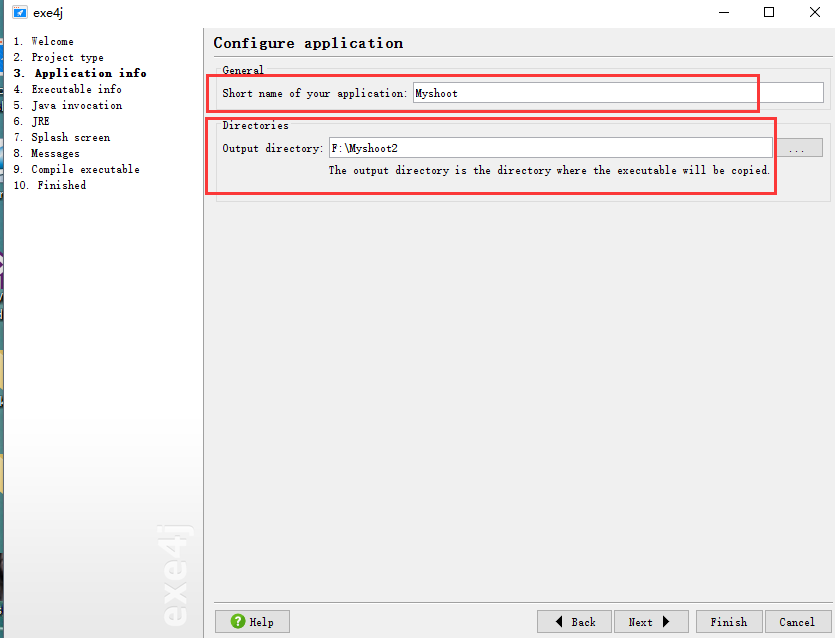Click the "Directories" group label

pyautogui.click(x=256, y=125)
